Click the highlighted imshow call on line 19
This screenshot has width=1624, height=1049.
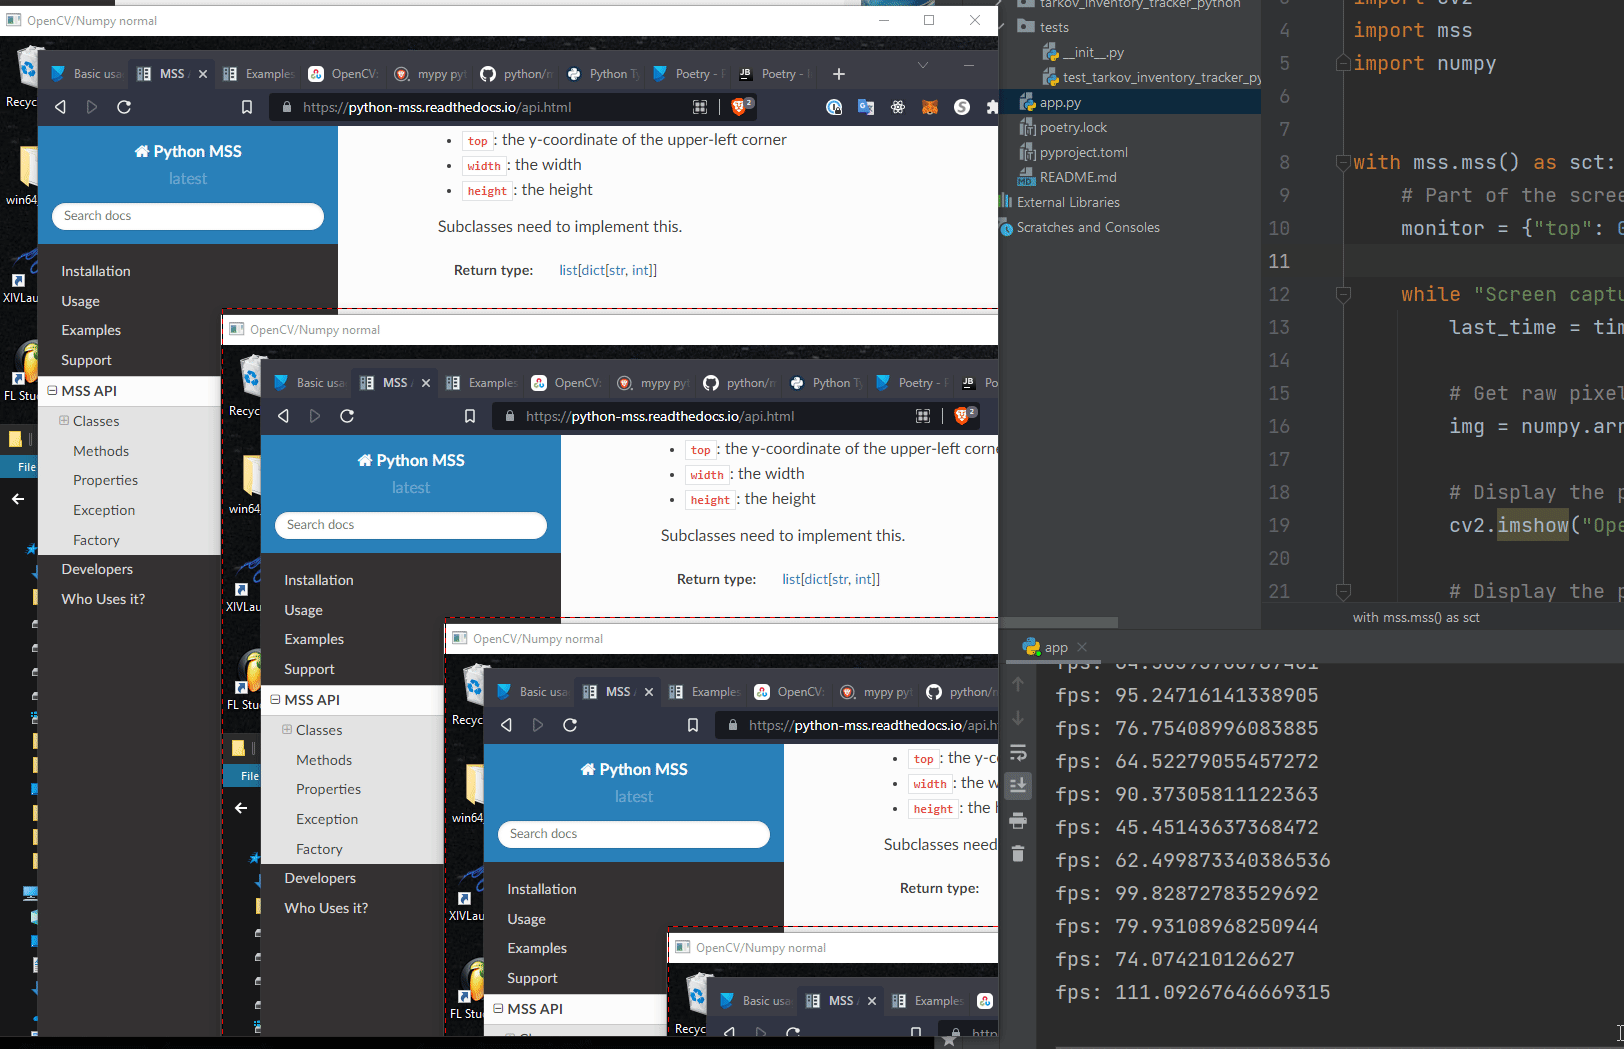point(1532,525)
